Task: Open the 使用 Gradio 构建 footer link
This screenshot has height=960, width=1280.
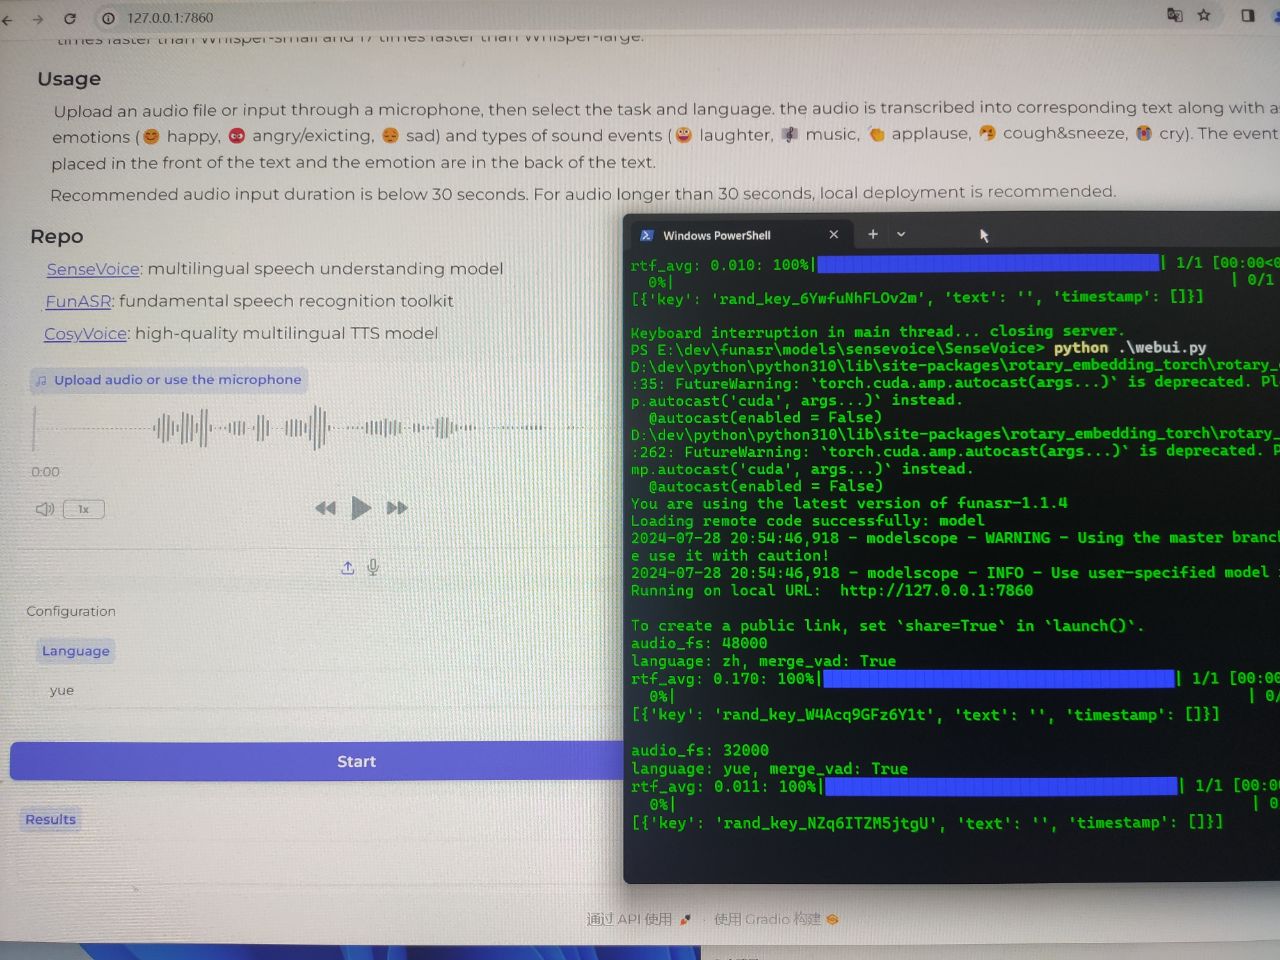Action: click(x=776, y=919)
